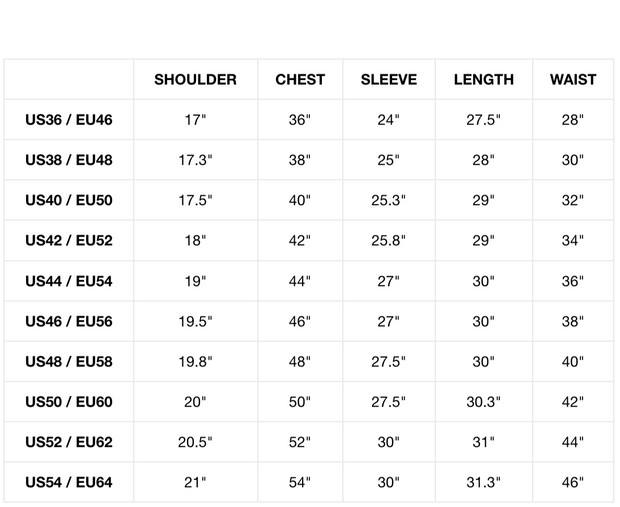
Task: Click the 25.8" sleeve value cell
Action: tap(389, 241)
